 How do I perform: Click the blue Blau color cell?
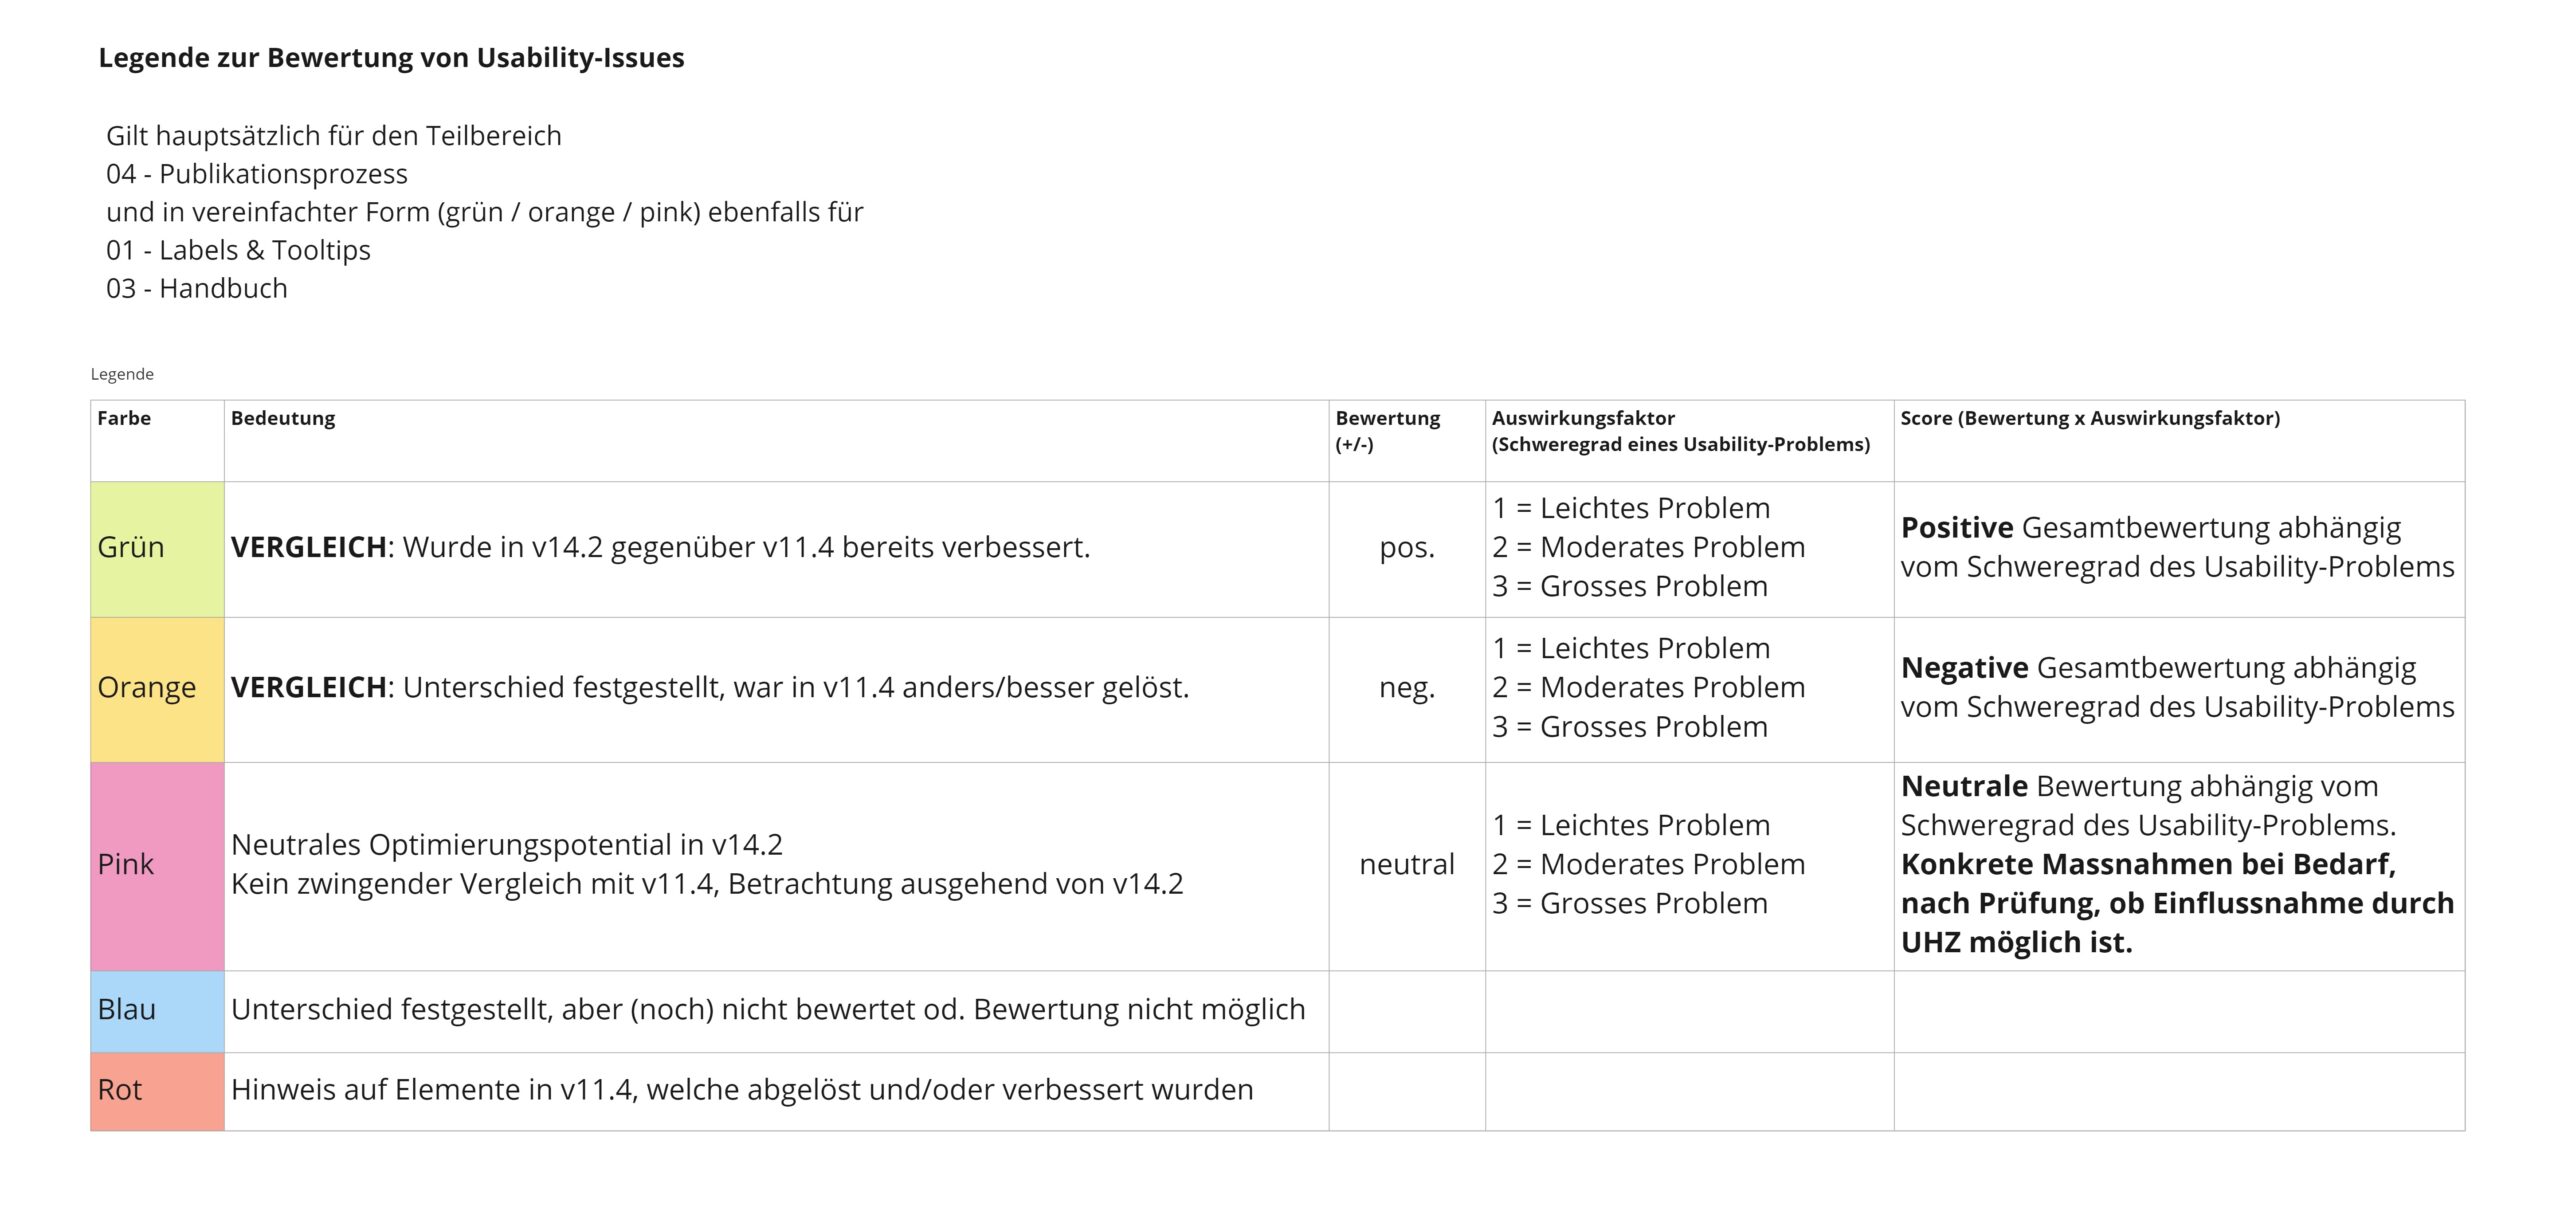click(157, 1010)
